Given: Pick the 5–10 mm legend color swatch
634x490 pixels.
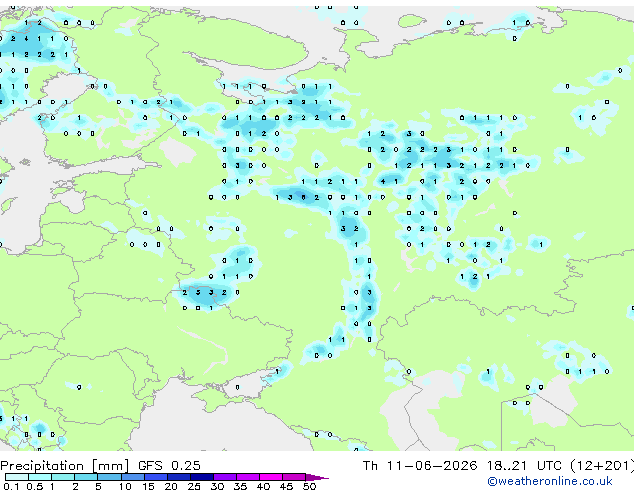Looking at the screenshot, I should [110, 477].
